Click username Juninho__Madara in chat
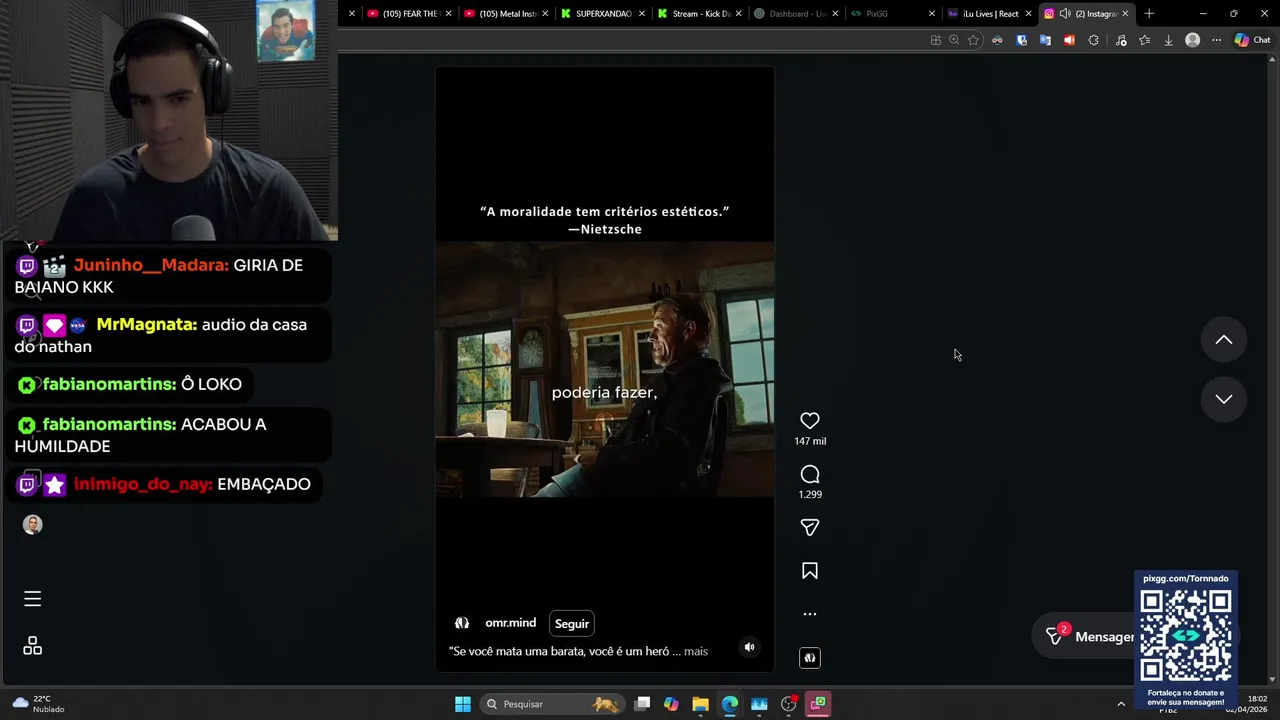The height and width of the screenshot is (720, 1280). pos(151,265)
